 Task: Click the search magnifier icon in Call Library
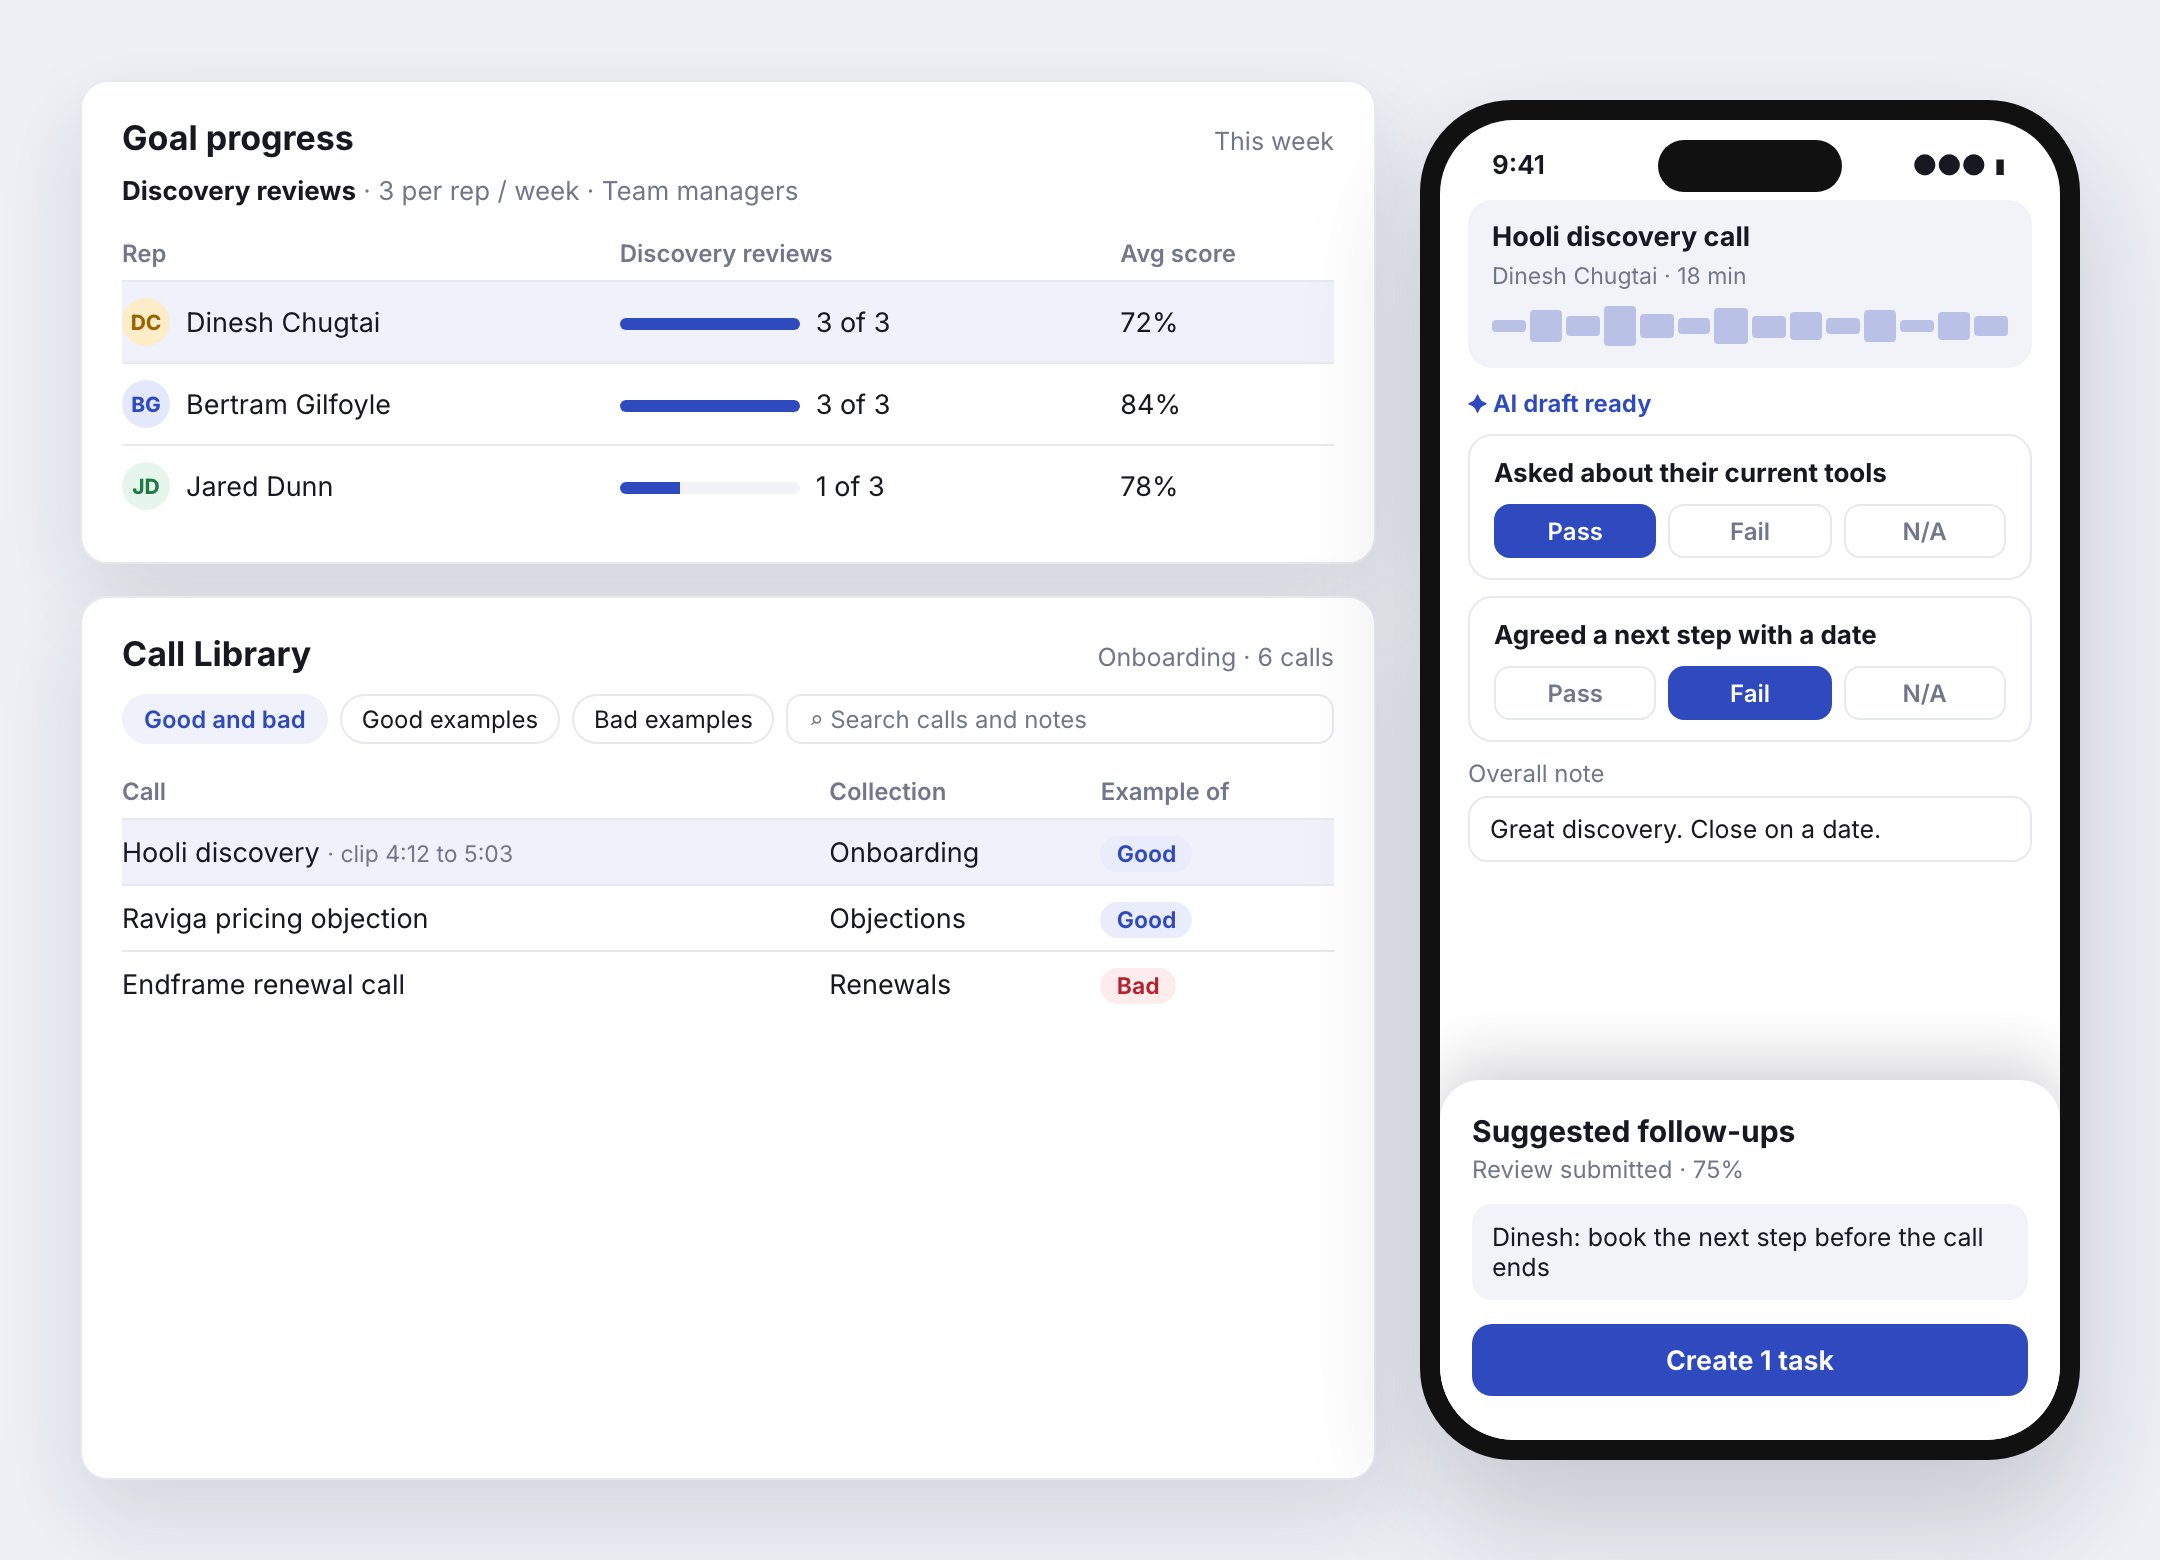(x=816, y=720)
